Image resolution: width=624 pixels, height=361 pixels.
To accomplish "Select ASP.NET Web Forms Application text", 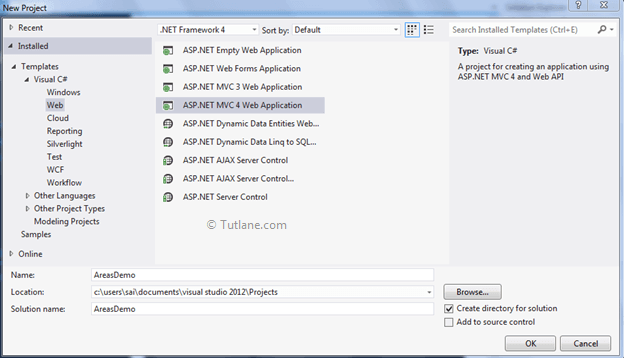I will tap(242, 69).
